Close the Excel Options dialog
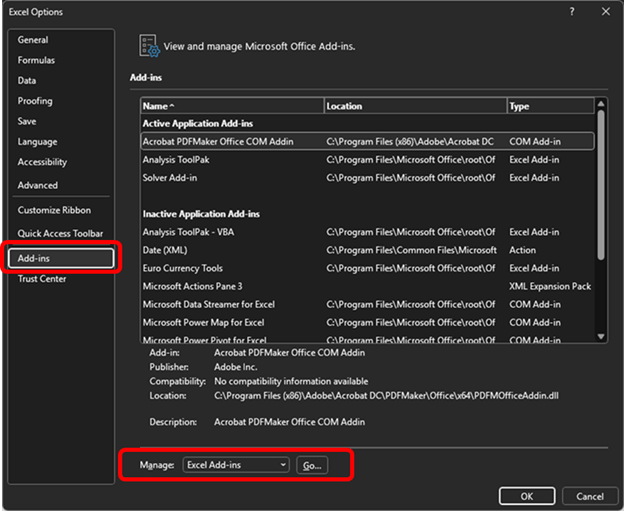Viewport: 624px width, 511px height. (605, 12)
